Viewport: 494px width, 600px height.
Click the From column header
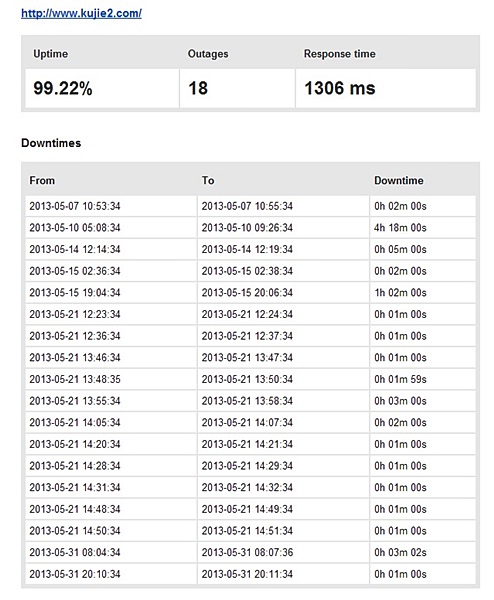(42, 180)
